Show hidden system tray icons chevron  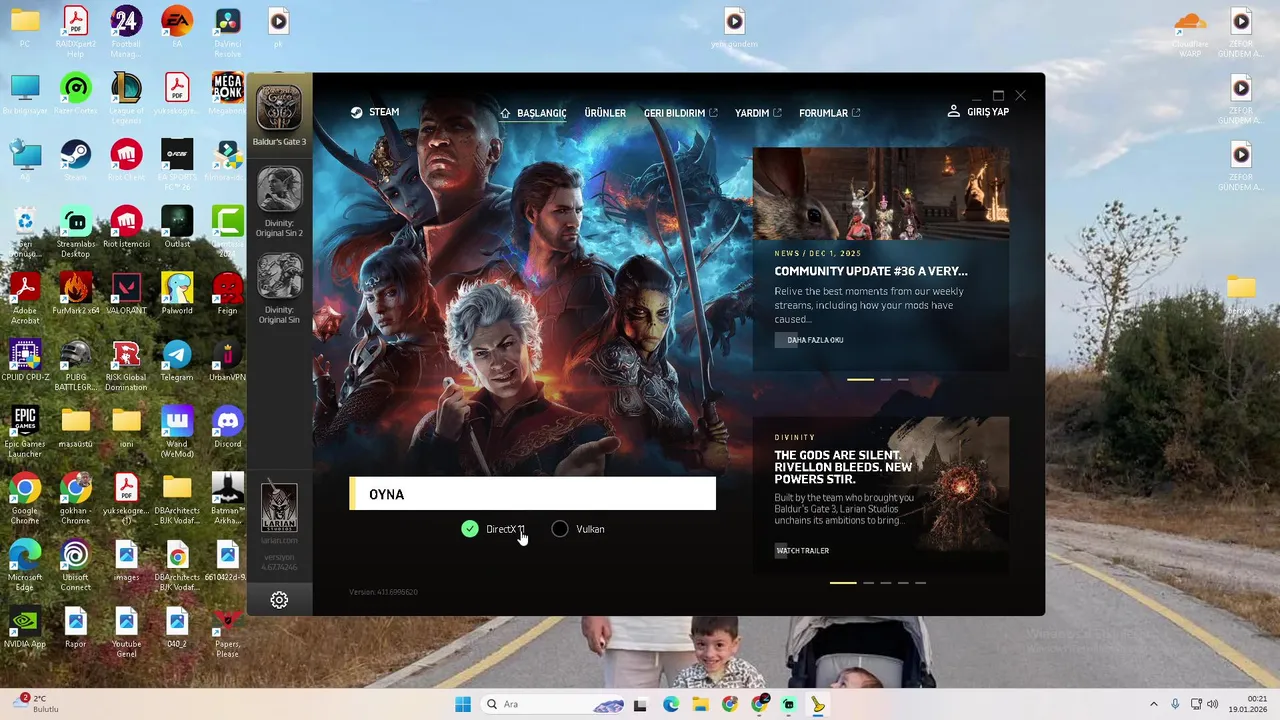pyautogui.click(x=1153, y=704)
